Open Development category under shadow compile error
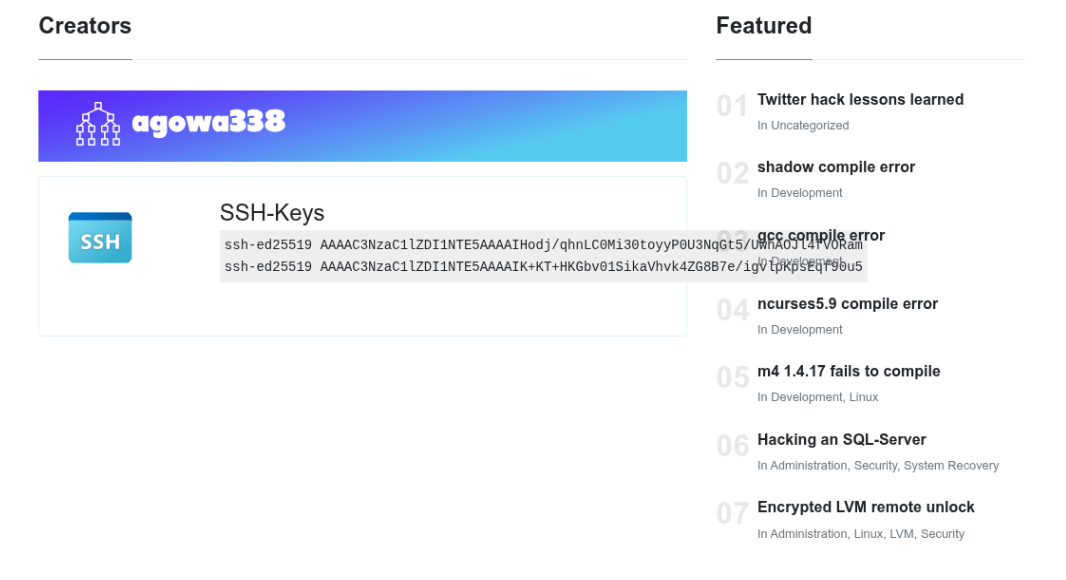This screenshot has width=1066, height=580. (x=806, y=193)
